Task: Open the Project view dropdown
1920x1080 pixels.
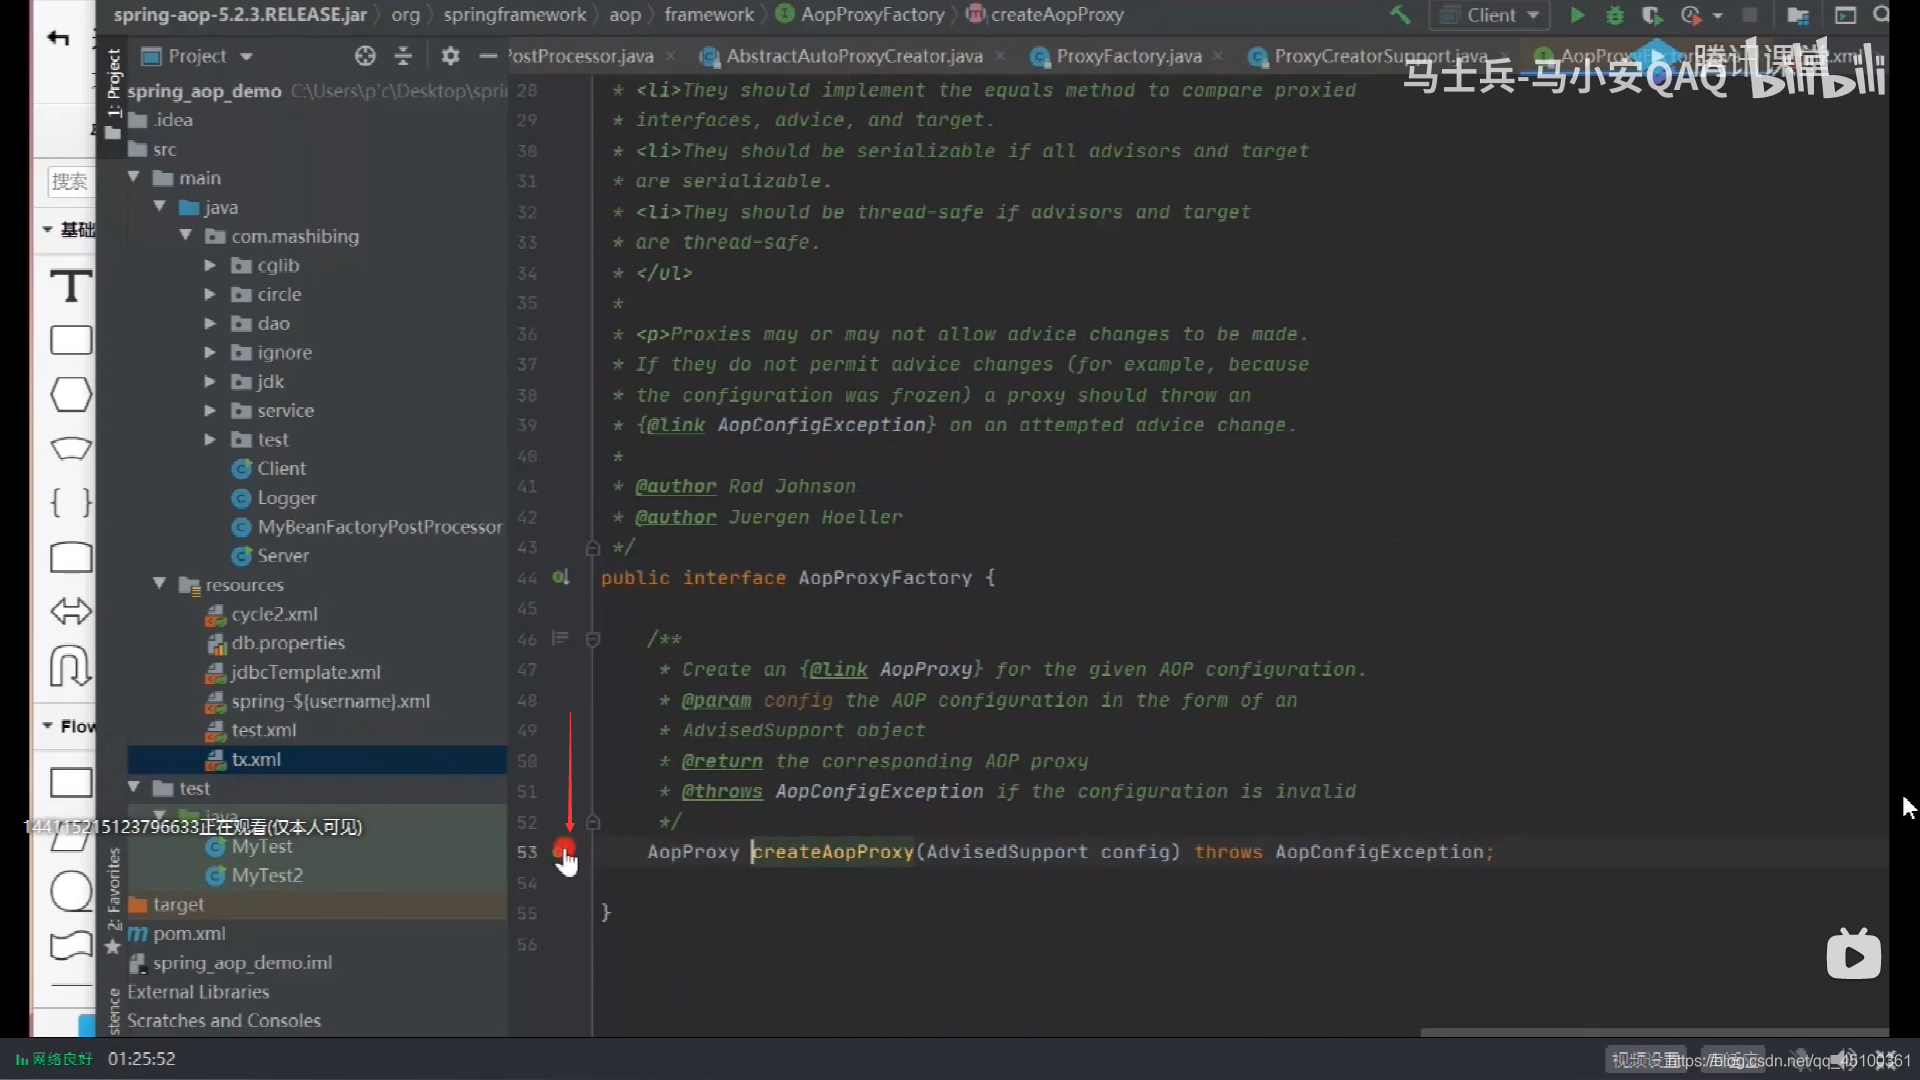Action: pyautogui.click(x=246, y=57)
